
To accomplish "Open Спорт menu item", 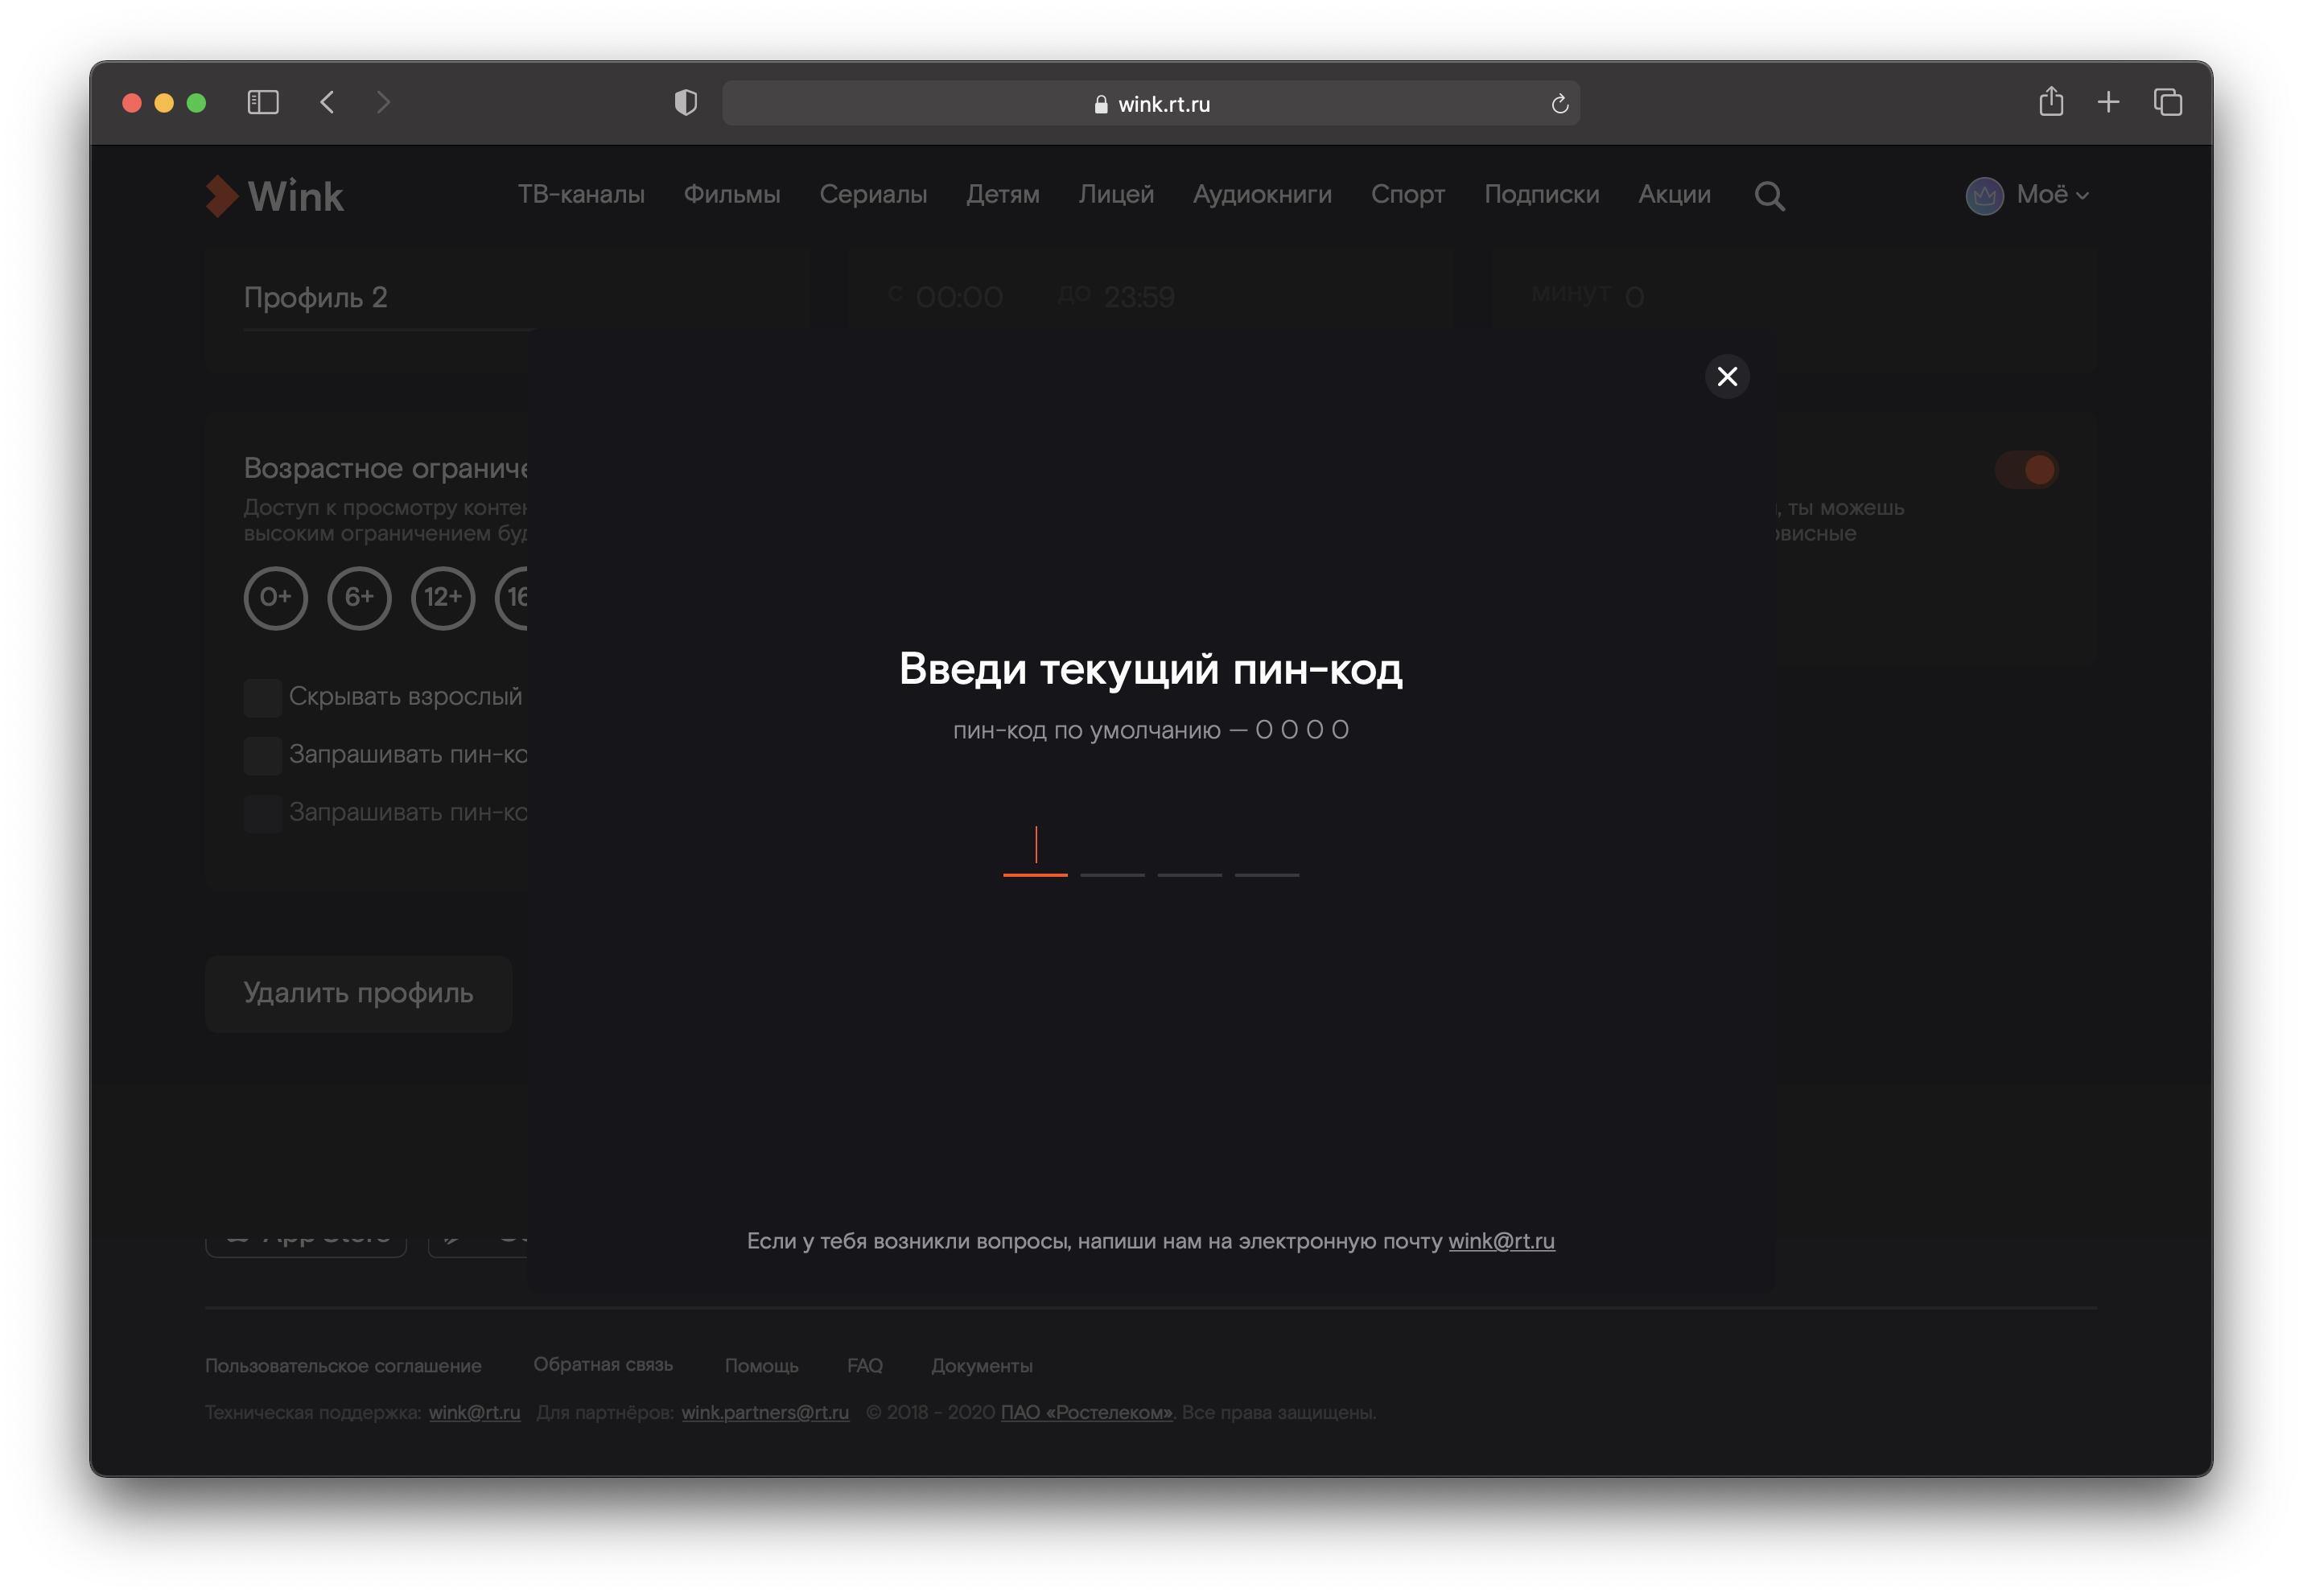I will click(x=1407, y=194).
